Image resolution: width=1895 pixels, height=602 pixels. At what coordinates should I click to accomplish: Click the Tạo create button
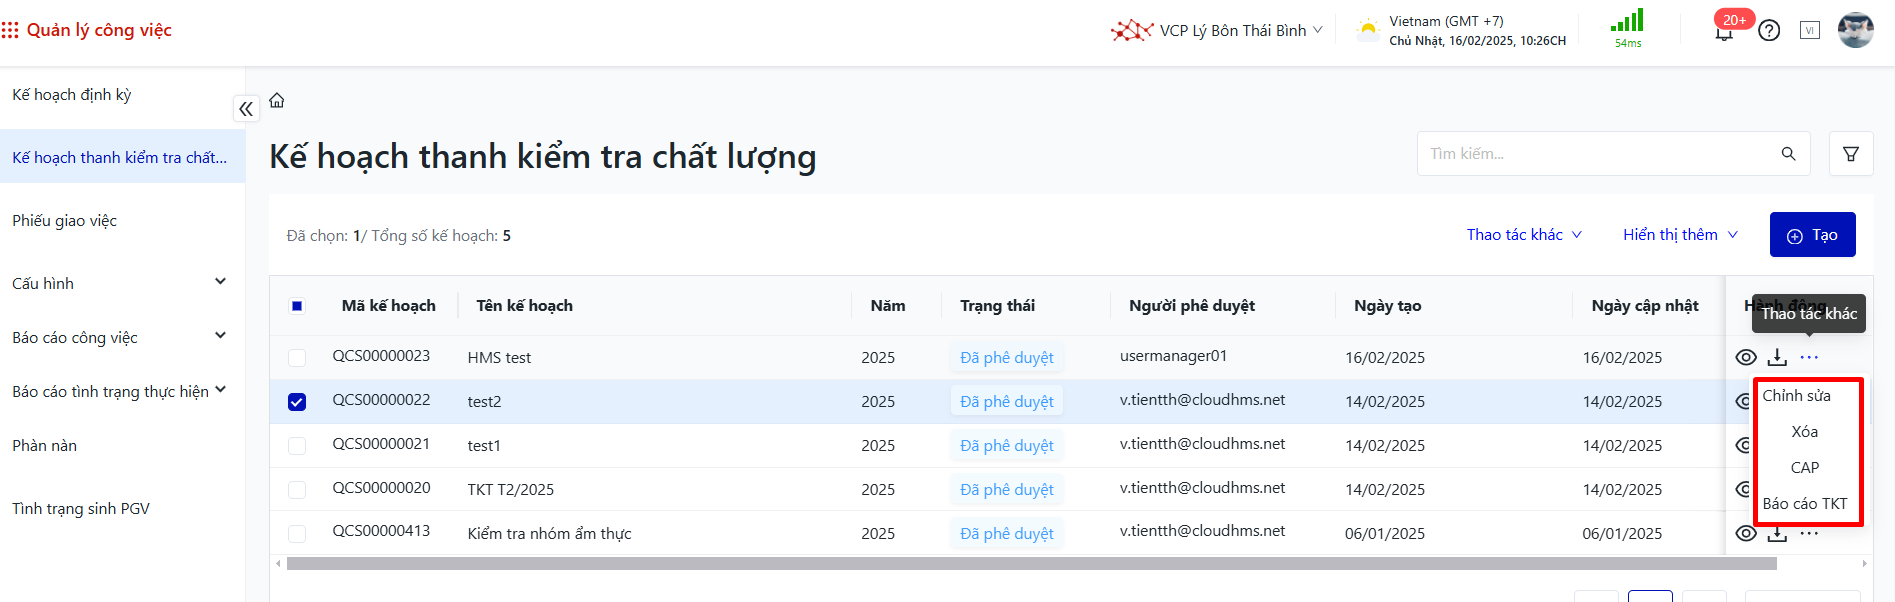pyautogui.click(x=1812, y=235)
